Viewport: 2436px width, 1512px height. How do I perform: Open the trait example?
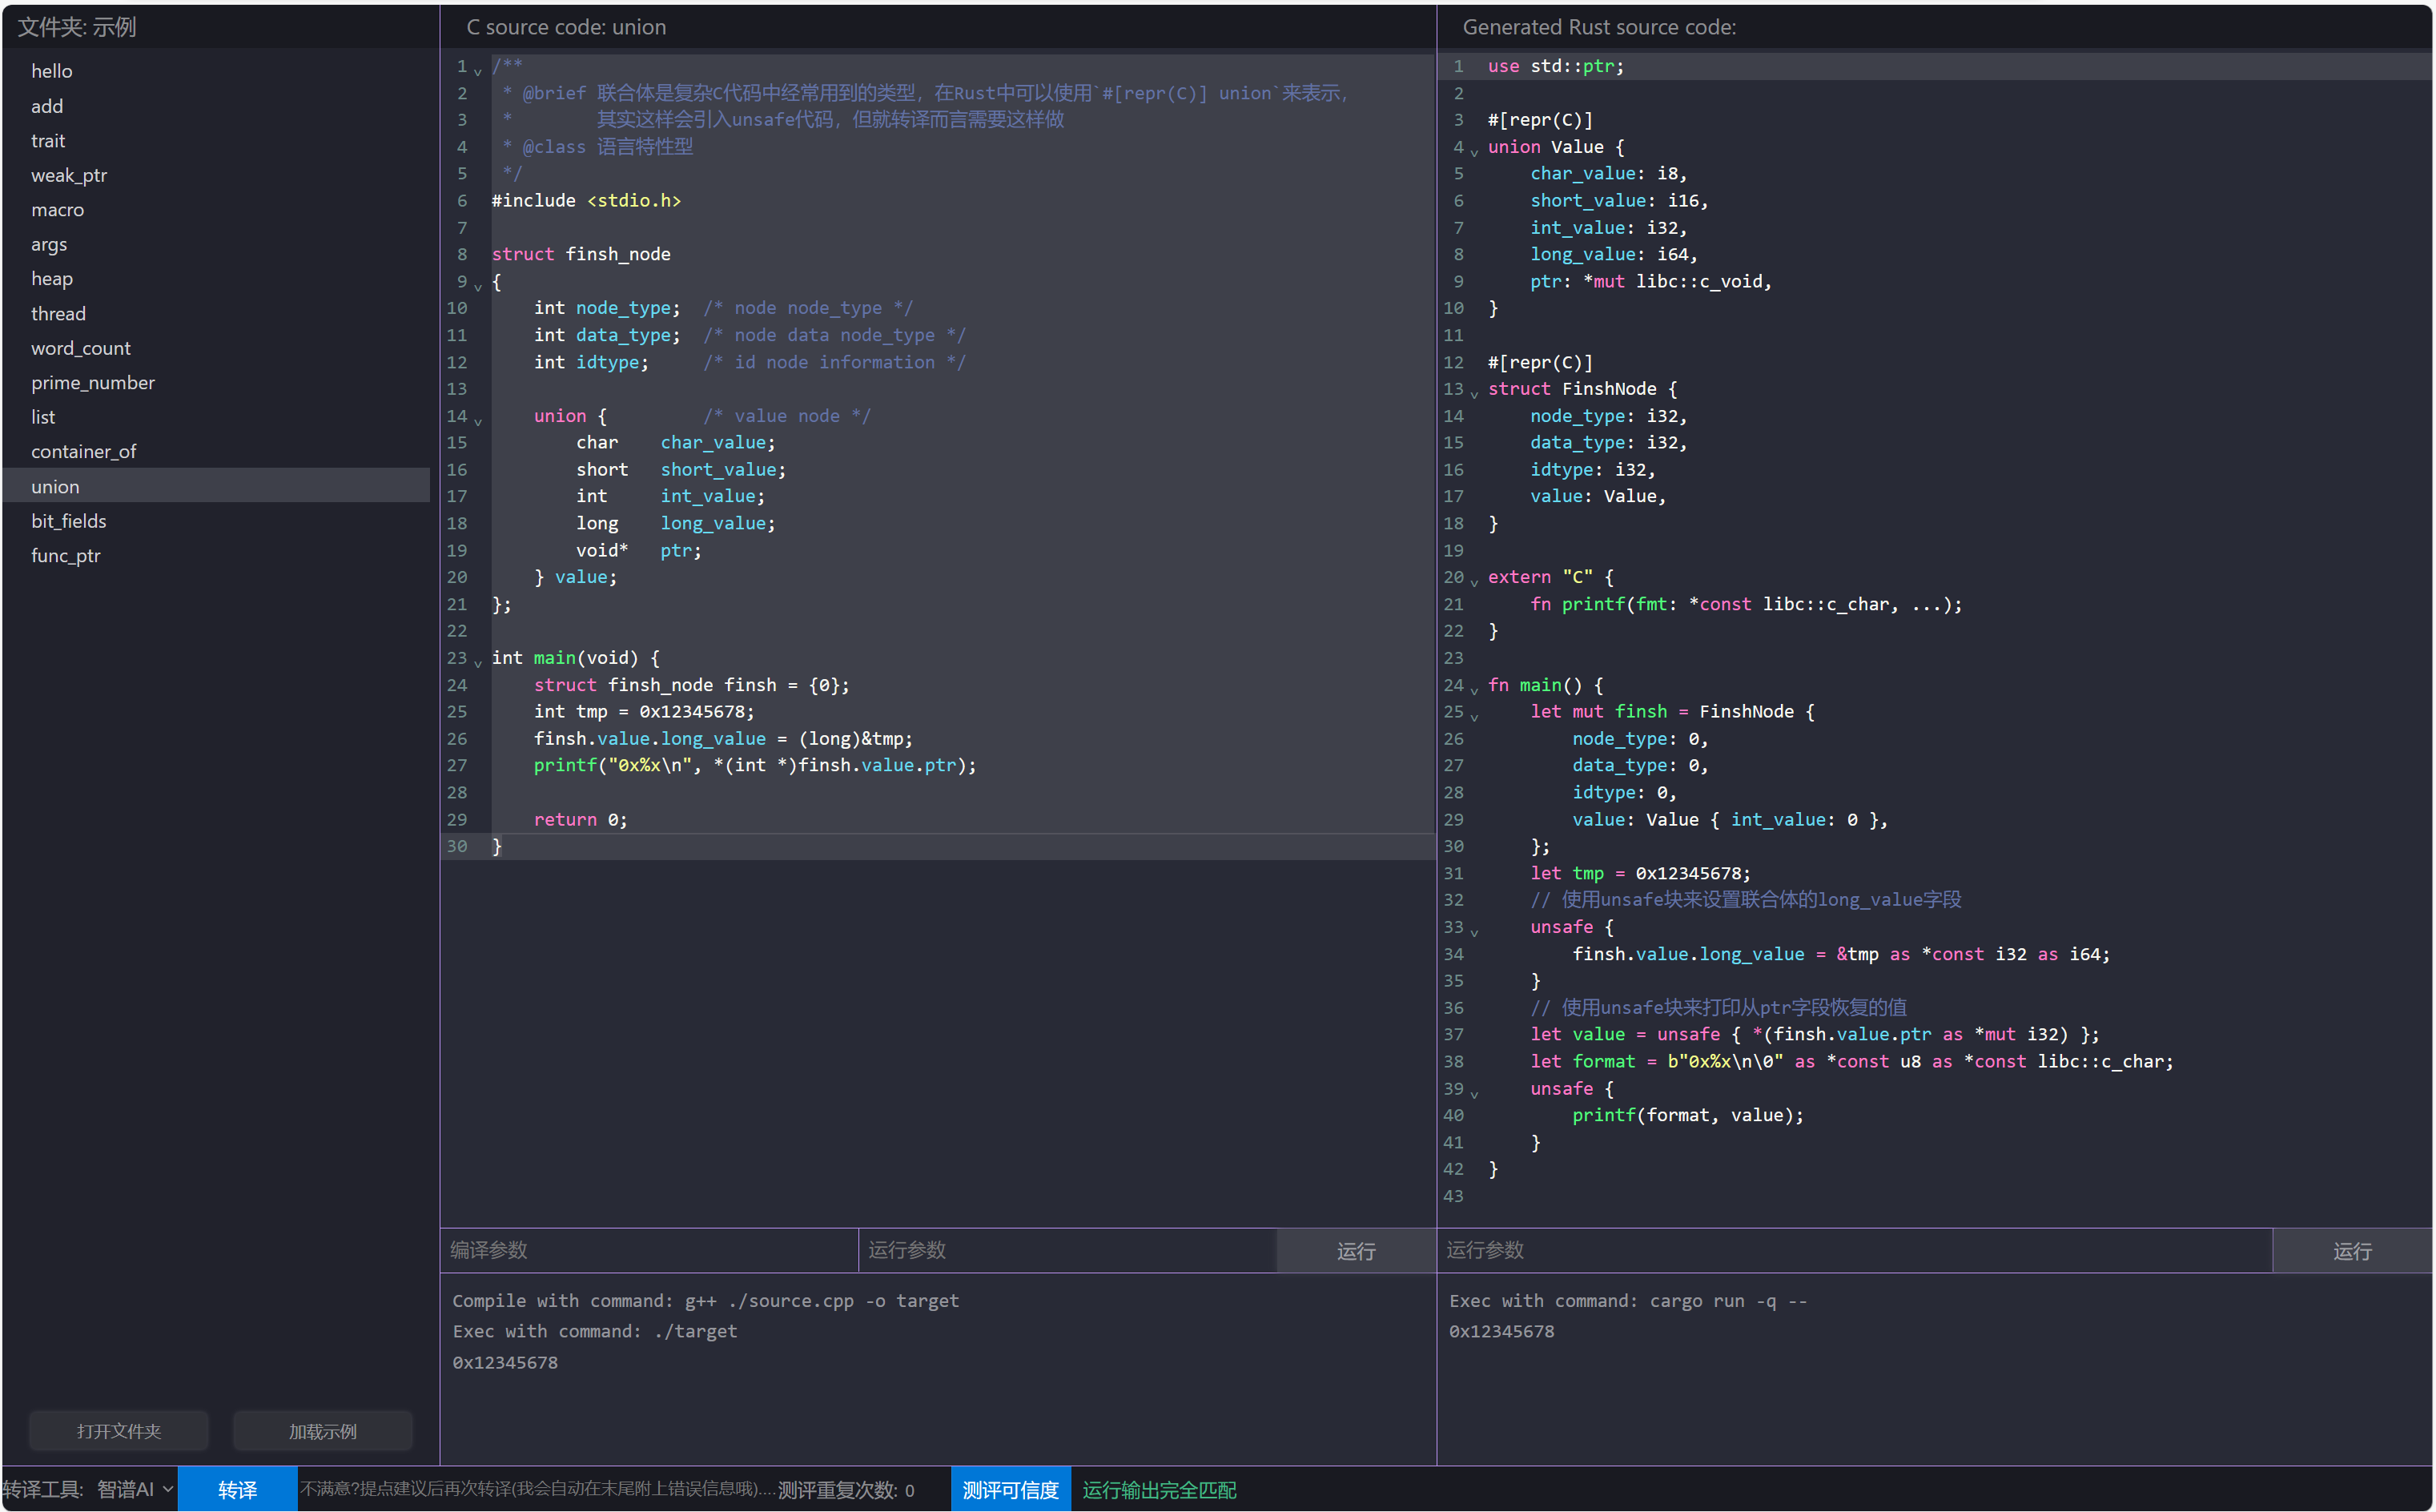point(216,140)
